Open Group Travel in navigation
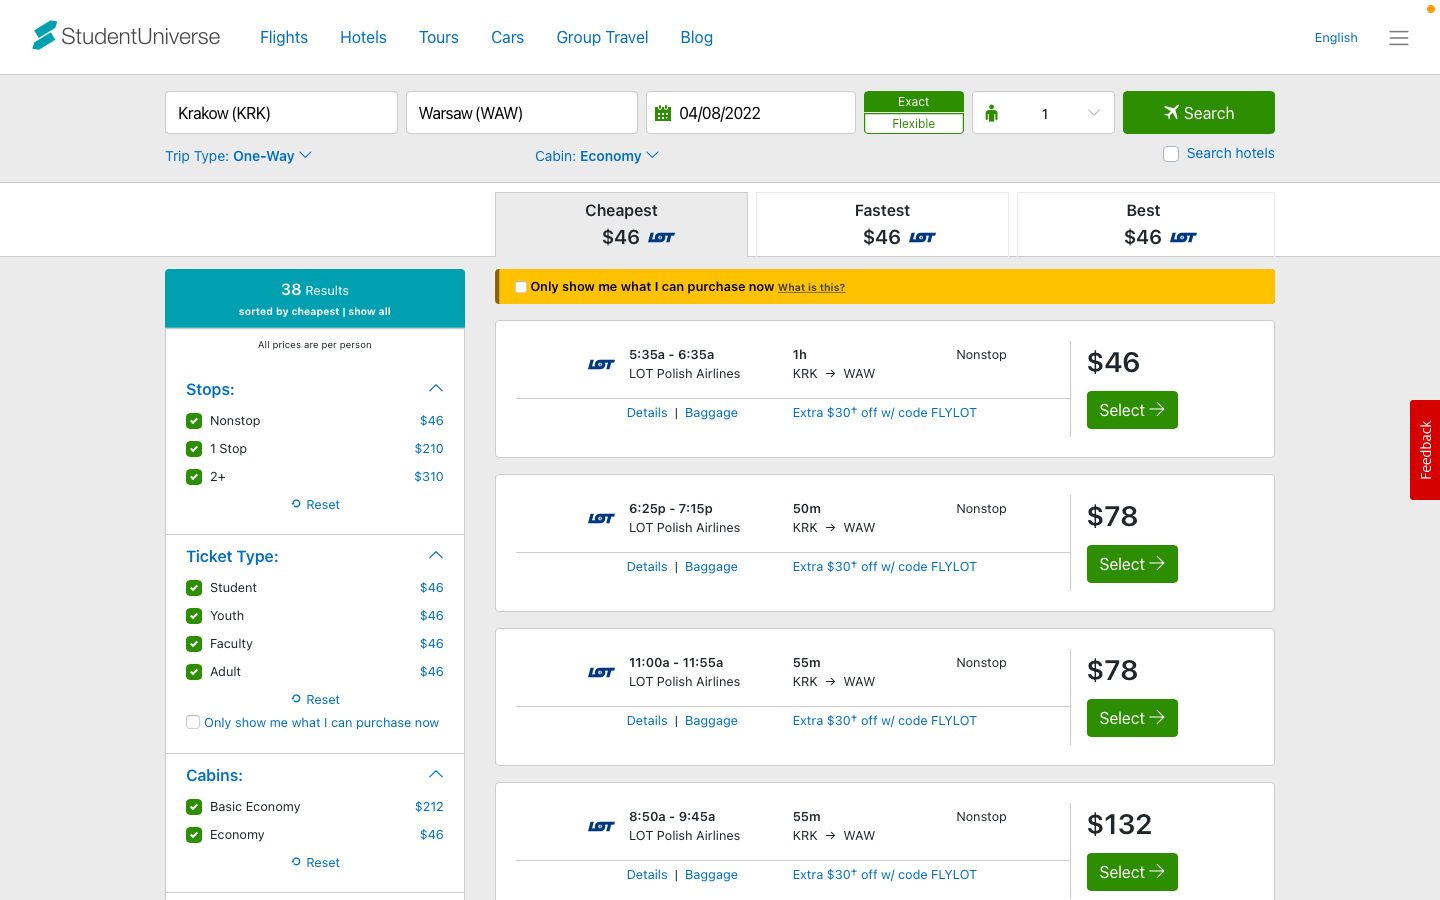 click(602, 37)
